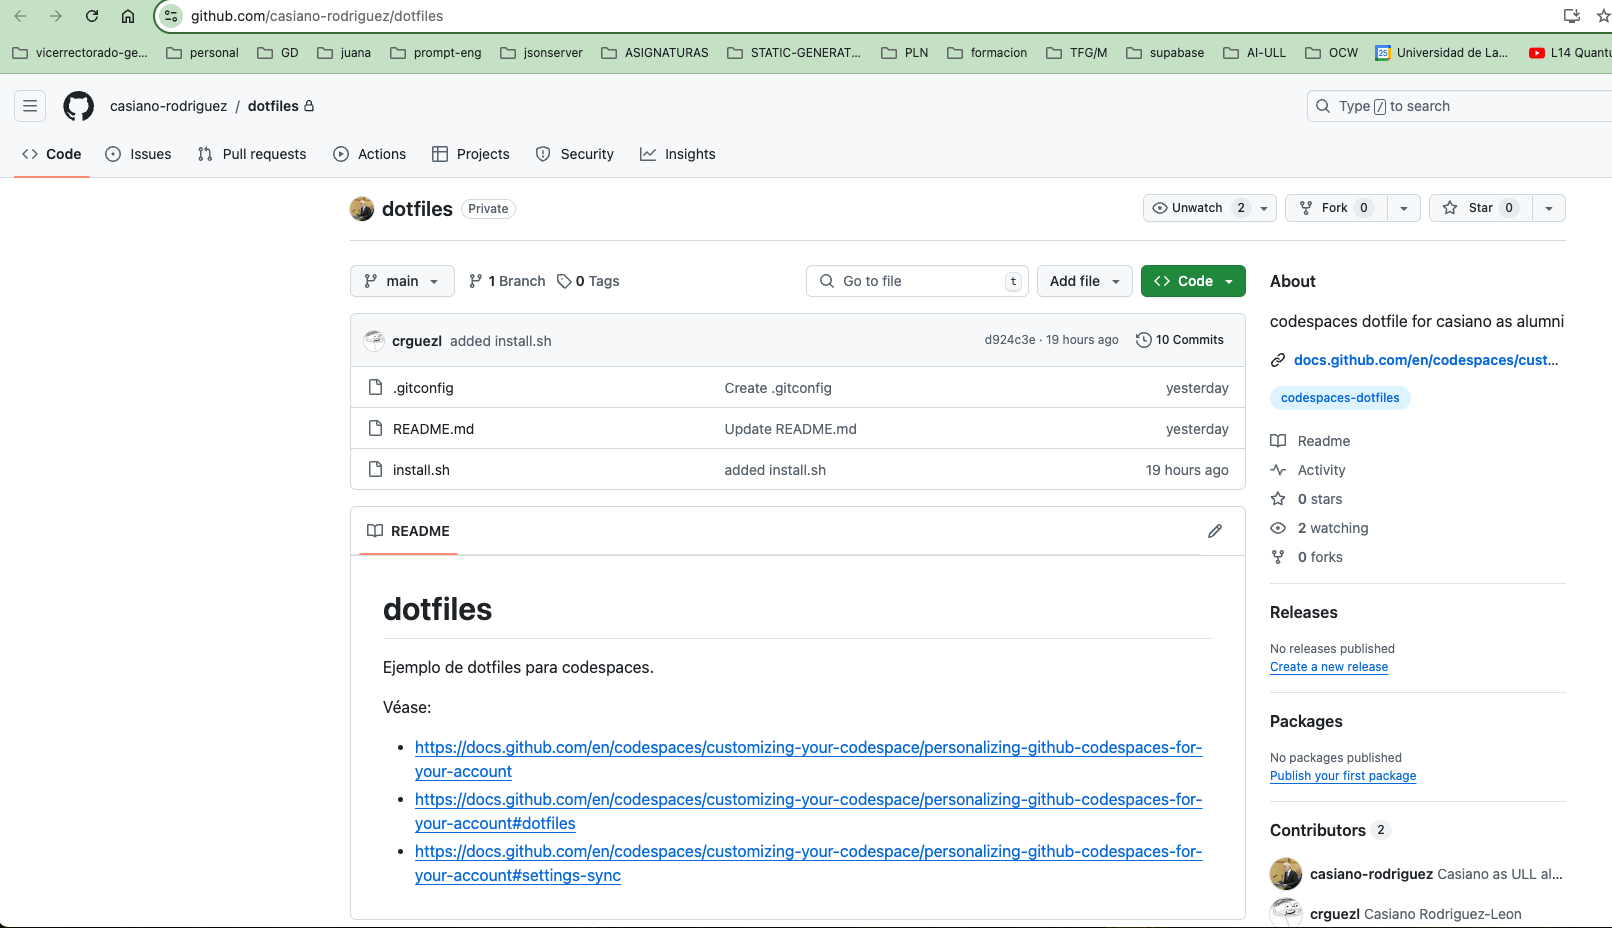Star the dotfiles repository

click(1481, 208)
